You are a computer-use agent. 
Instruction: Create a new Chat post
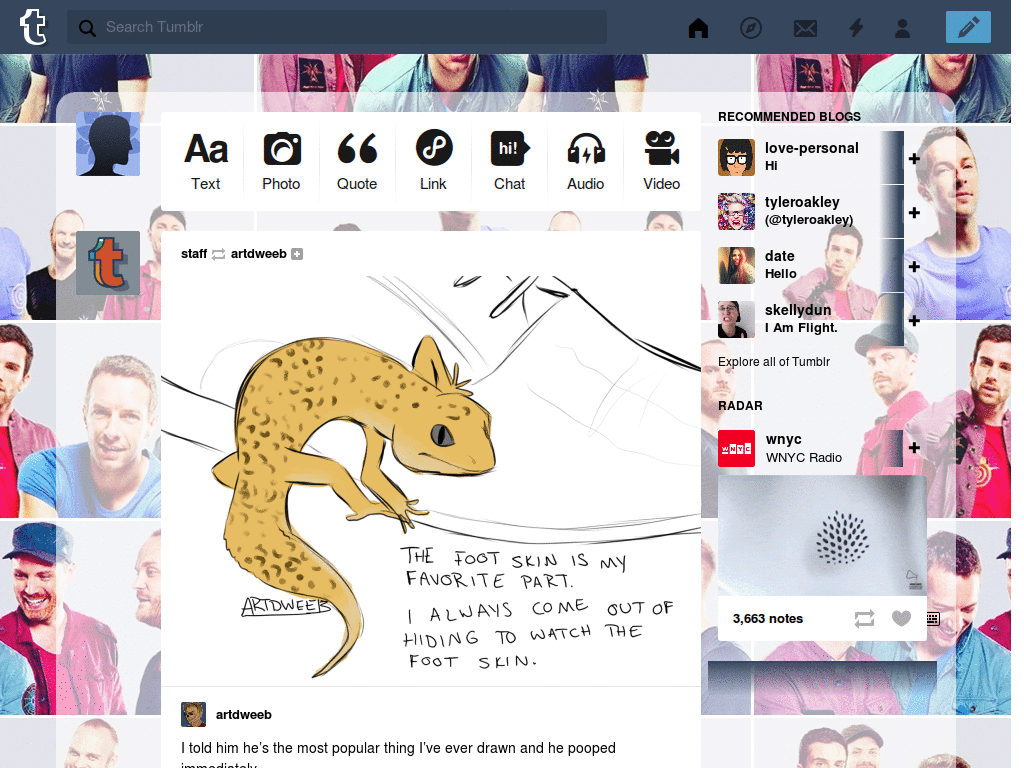click(509, 161)
